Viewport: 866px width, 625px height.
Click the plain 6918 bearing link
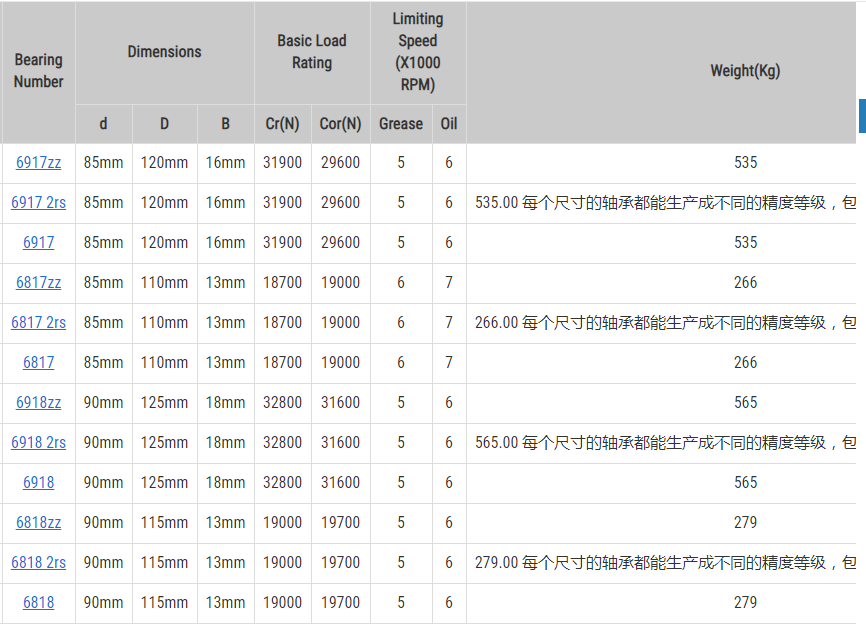pyautogui.click(x=38, y=483)
